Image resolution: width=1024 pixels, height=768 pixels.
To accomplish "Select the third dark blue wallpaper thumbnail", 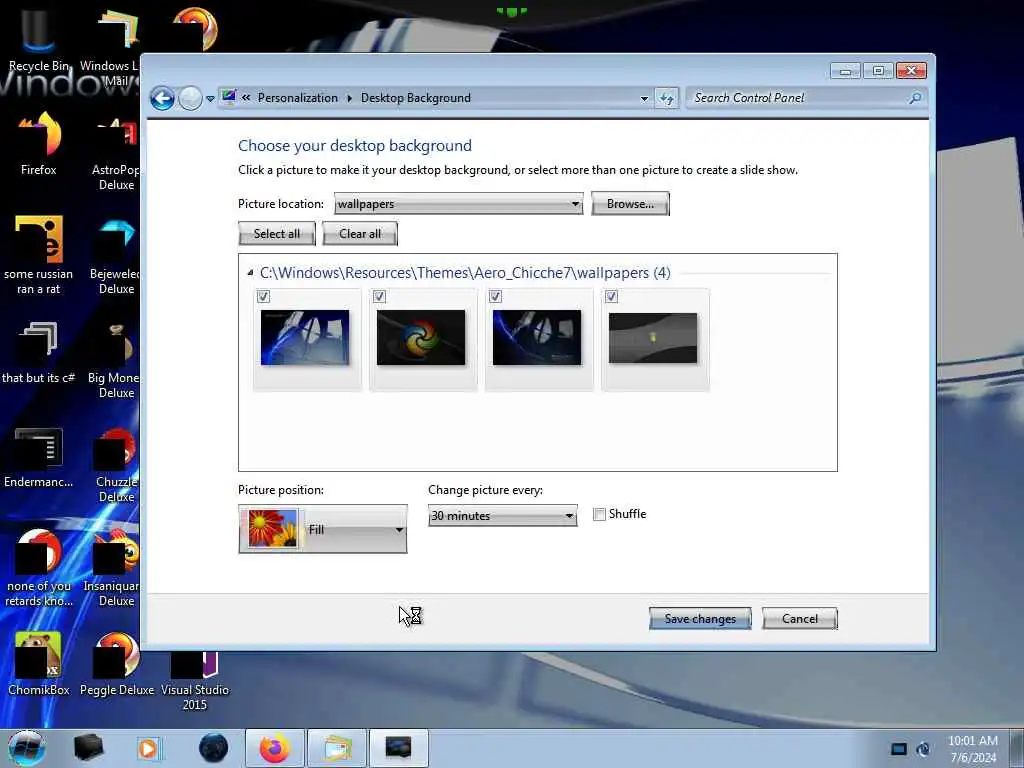I will (x=537, y=338).
